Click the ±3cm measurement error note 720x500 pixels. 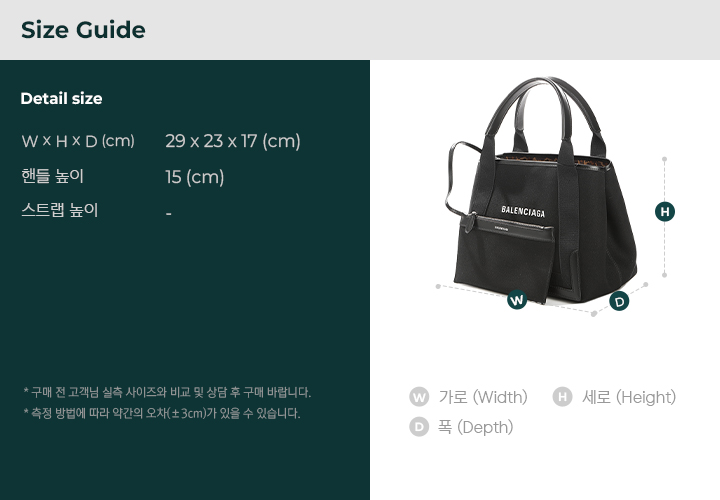point(162,413)
